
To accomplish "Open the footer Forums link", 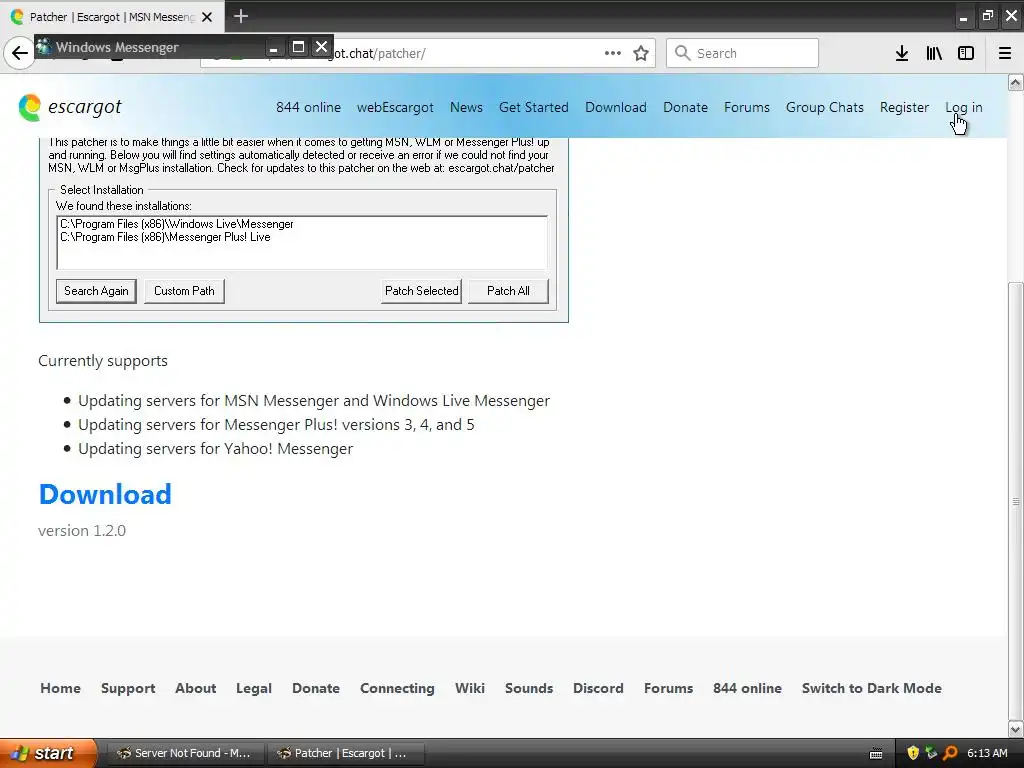I will (x=668, y=688).
